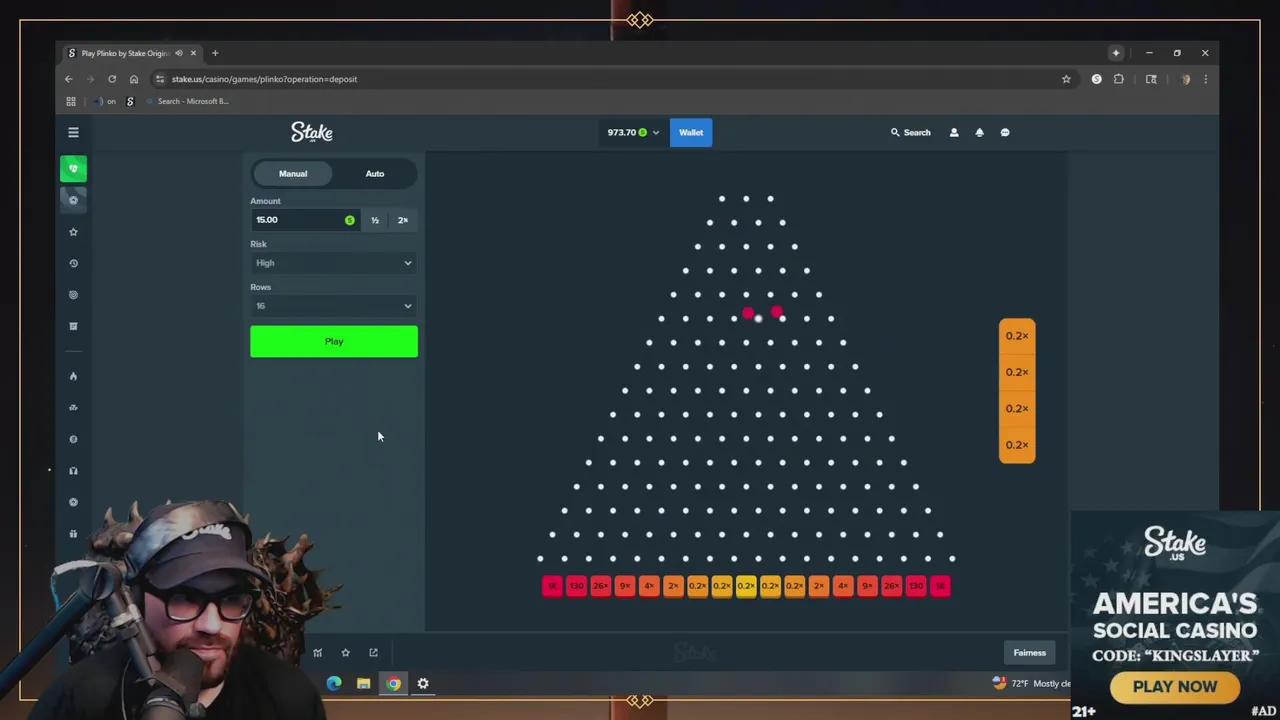1280x720 pixels.
Task: Open the headset live support sidebar icon
Action: [x=73, y=471]
